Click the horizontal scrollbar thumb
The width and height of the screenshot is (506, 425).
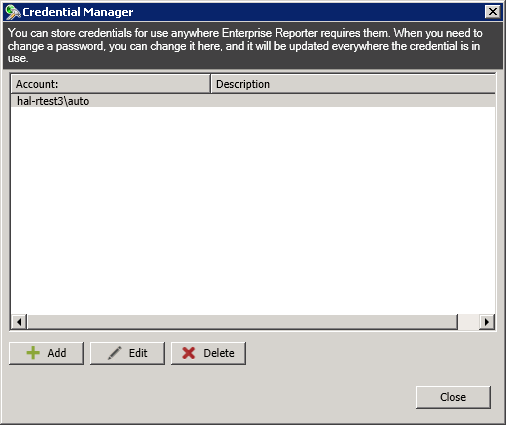pos(243,322)
